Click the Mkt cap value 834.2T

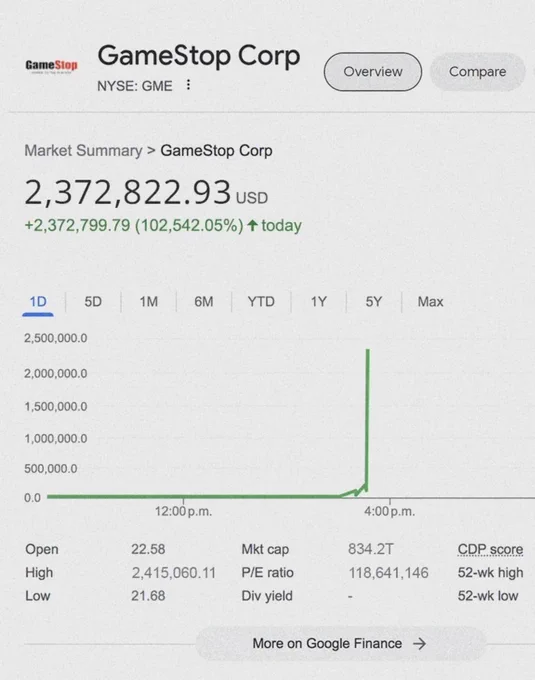[x=371, y=549]
